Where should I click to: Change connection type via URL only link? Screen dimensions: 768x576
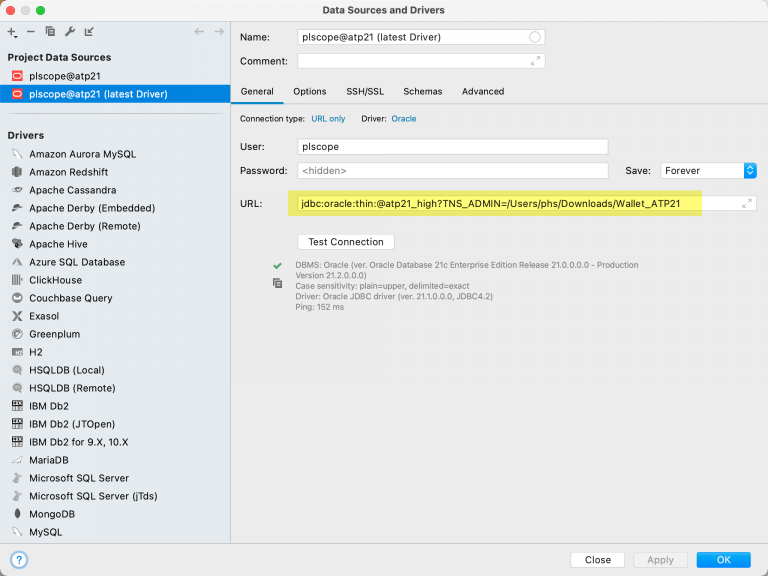(329, 119)
